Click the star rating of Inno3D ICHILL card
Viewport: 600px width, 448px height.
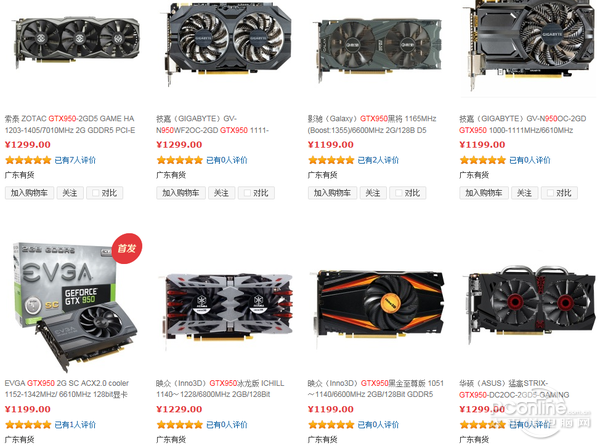179,425
